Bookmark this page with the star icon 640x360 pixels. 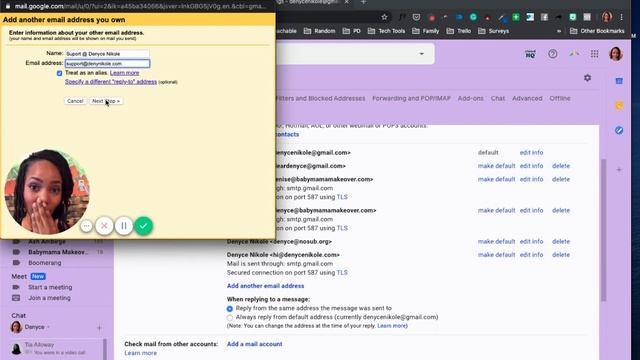pos(384,17)
